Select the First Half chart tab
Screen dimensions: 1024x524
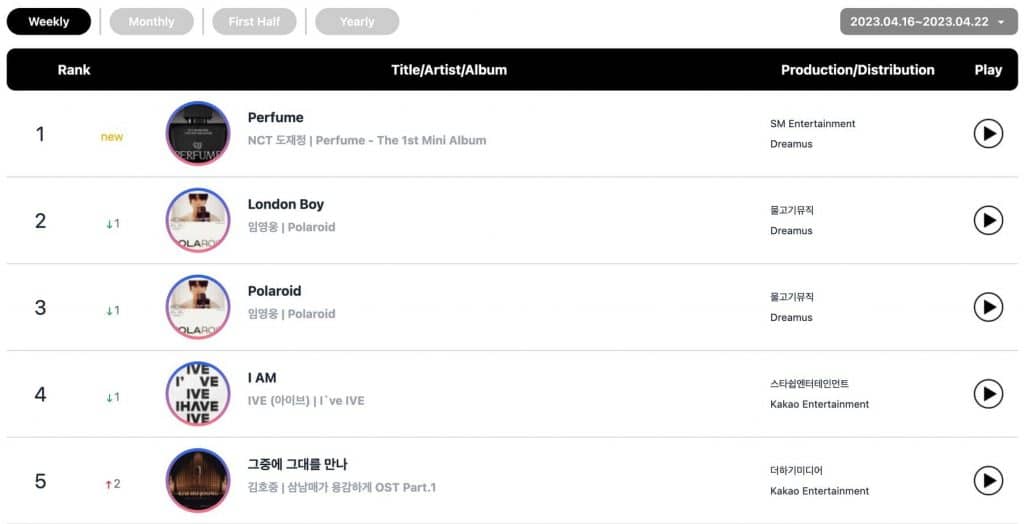click(254, 21)
